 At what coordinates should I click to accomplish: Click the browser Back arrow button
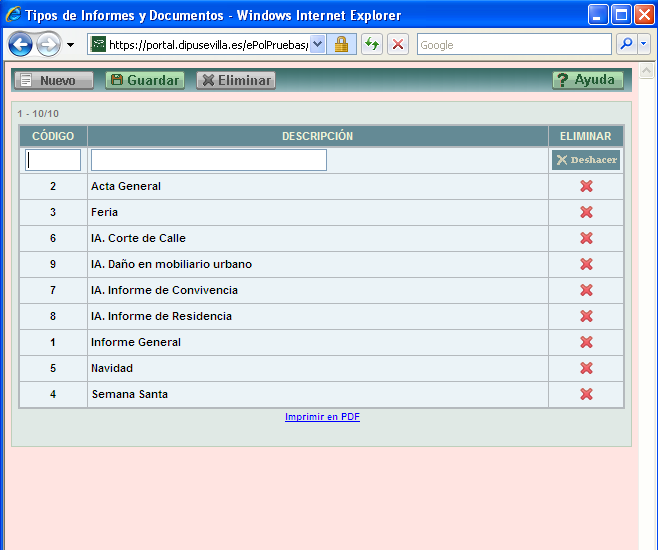coord(20,45)
